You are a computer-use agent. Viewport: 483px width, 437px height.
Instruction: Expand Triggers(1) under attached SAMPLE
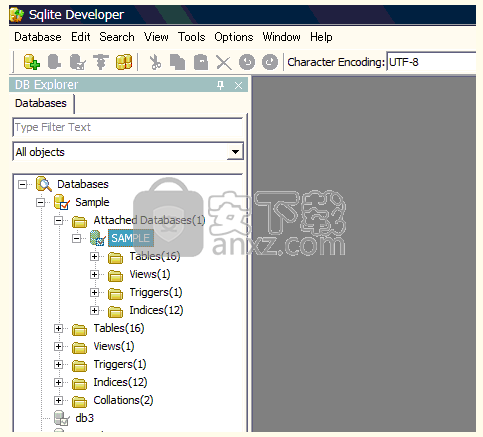coord(94,292)
